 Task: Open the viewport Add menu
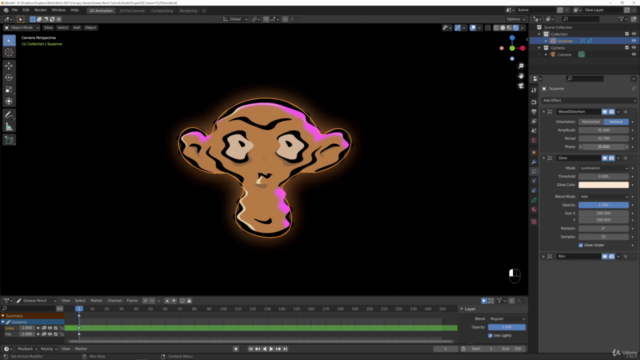[76, 28]
